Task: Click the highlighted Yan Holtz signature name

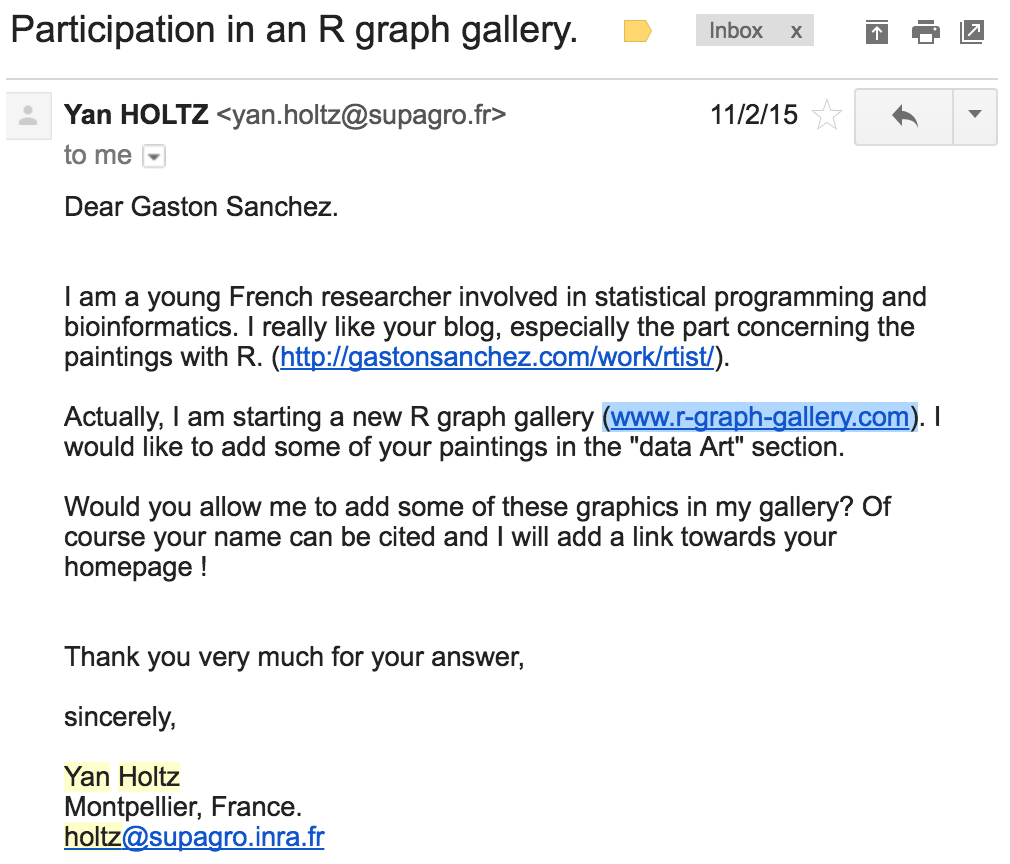Action: point(122,776)
